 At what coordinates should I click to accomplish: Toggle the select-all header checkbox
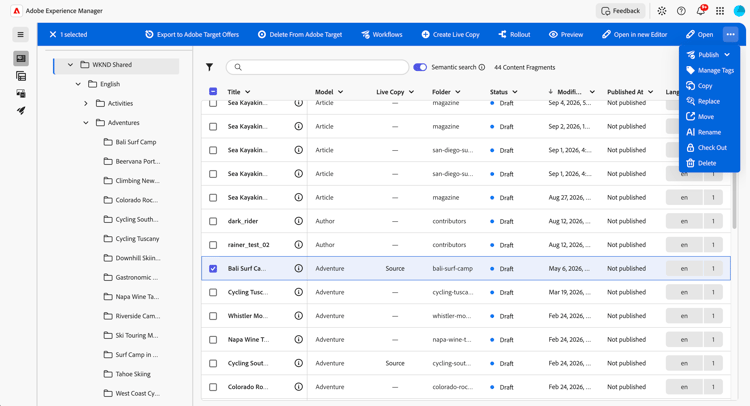[213, 92]
